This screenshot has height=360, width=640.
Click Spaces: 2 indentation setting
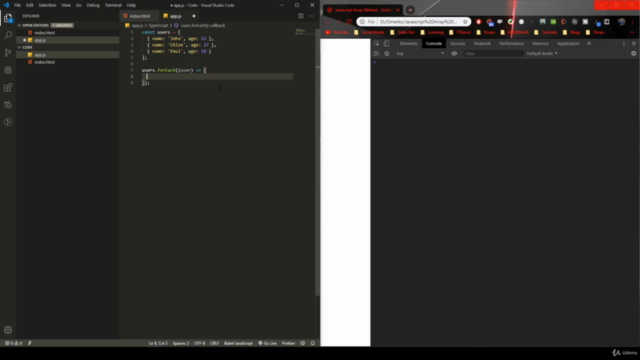[x=181, y=343]
